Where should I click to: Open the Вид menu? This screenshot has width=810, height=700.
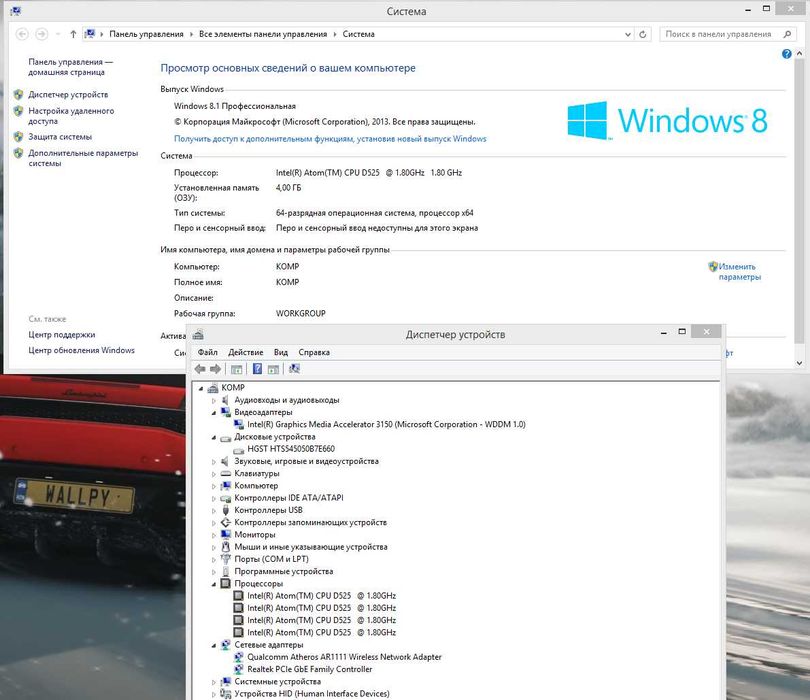[x=281, y=352]
